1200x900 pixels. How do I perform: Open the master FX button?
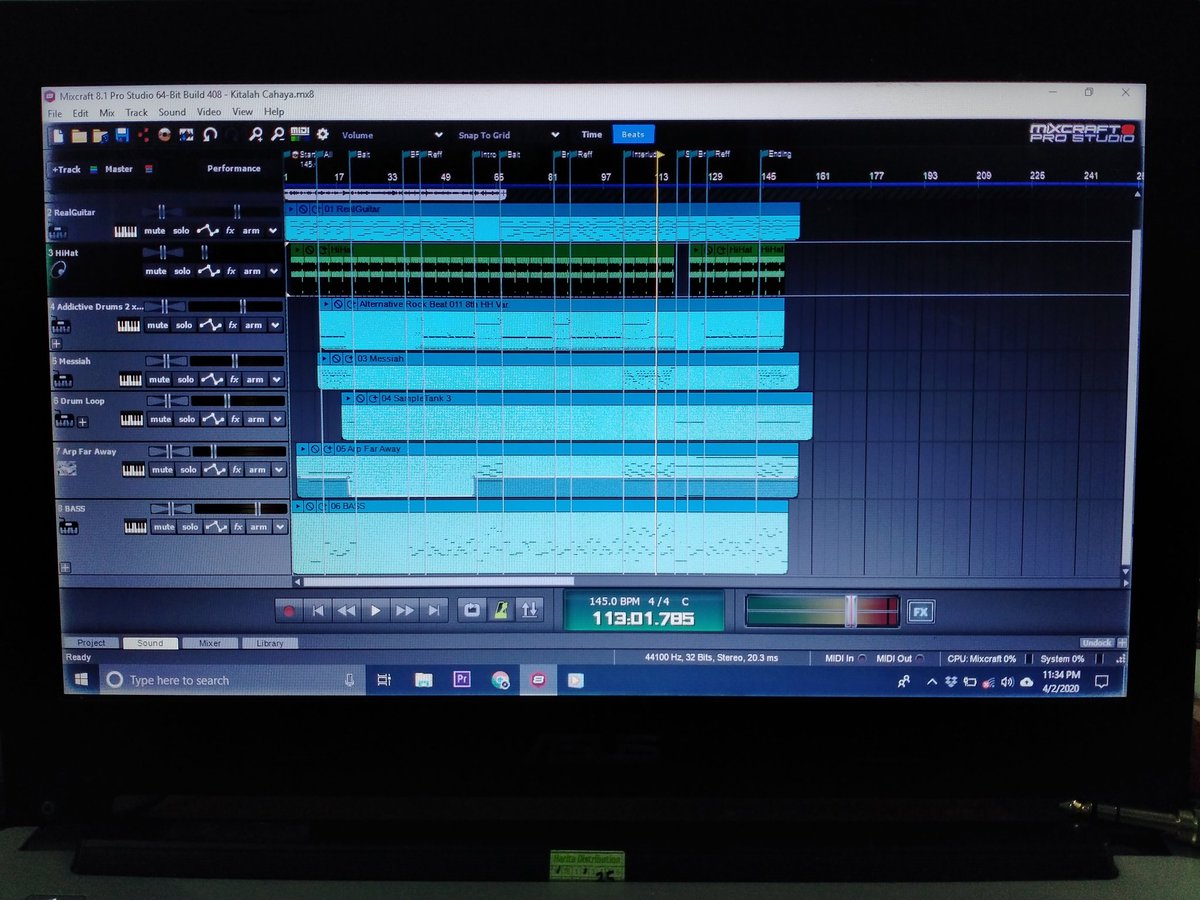[920, 611]
